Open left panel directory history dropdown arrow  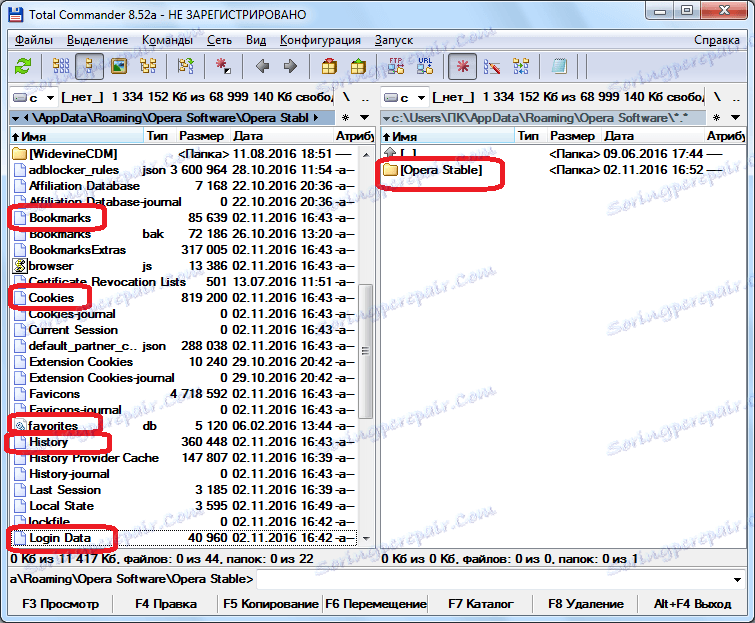pyautogui.click(x=364, y=117)
